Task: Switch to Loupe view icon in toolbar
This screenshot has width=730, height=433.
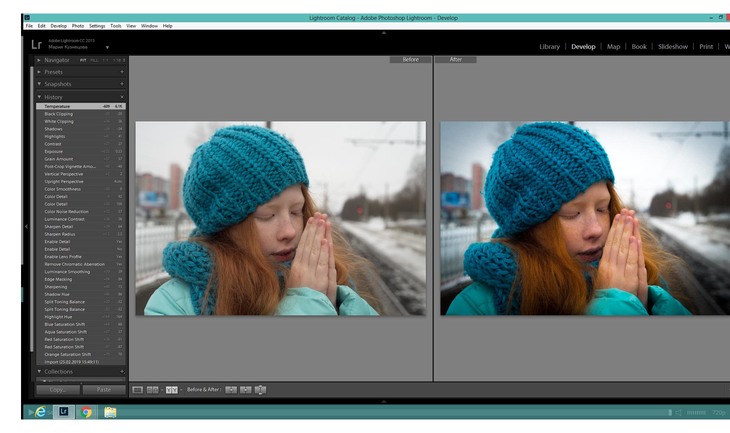Action: (137, 390)
